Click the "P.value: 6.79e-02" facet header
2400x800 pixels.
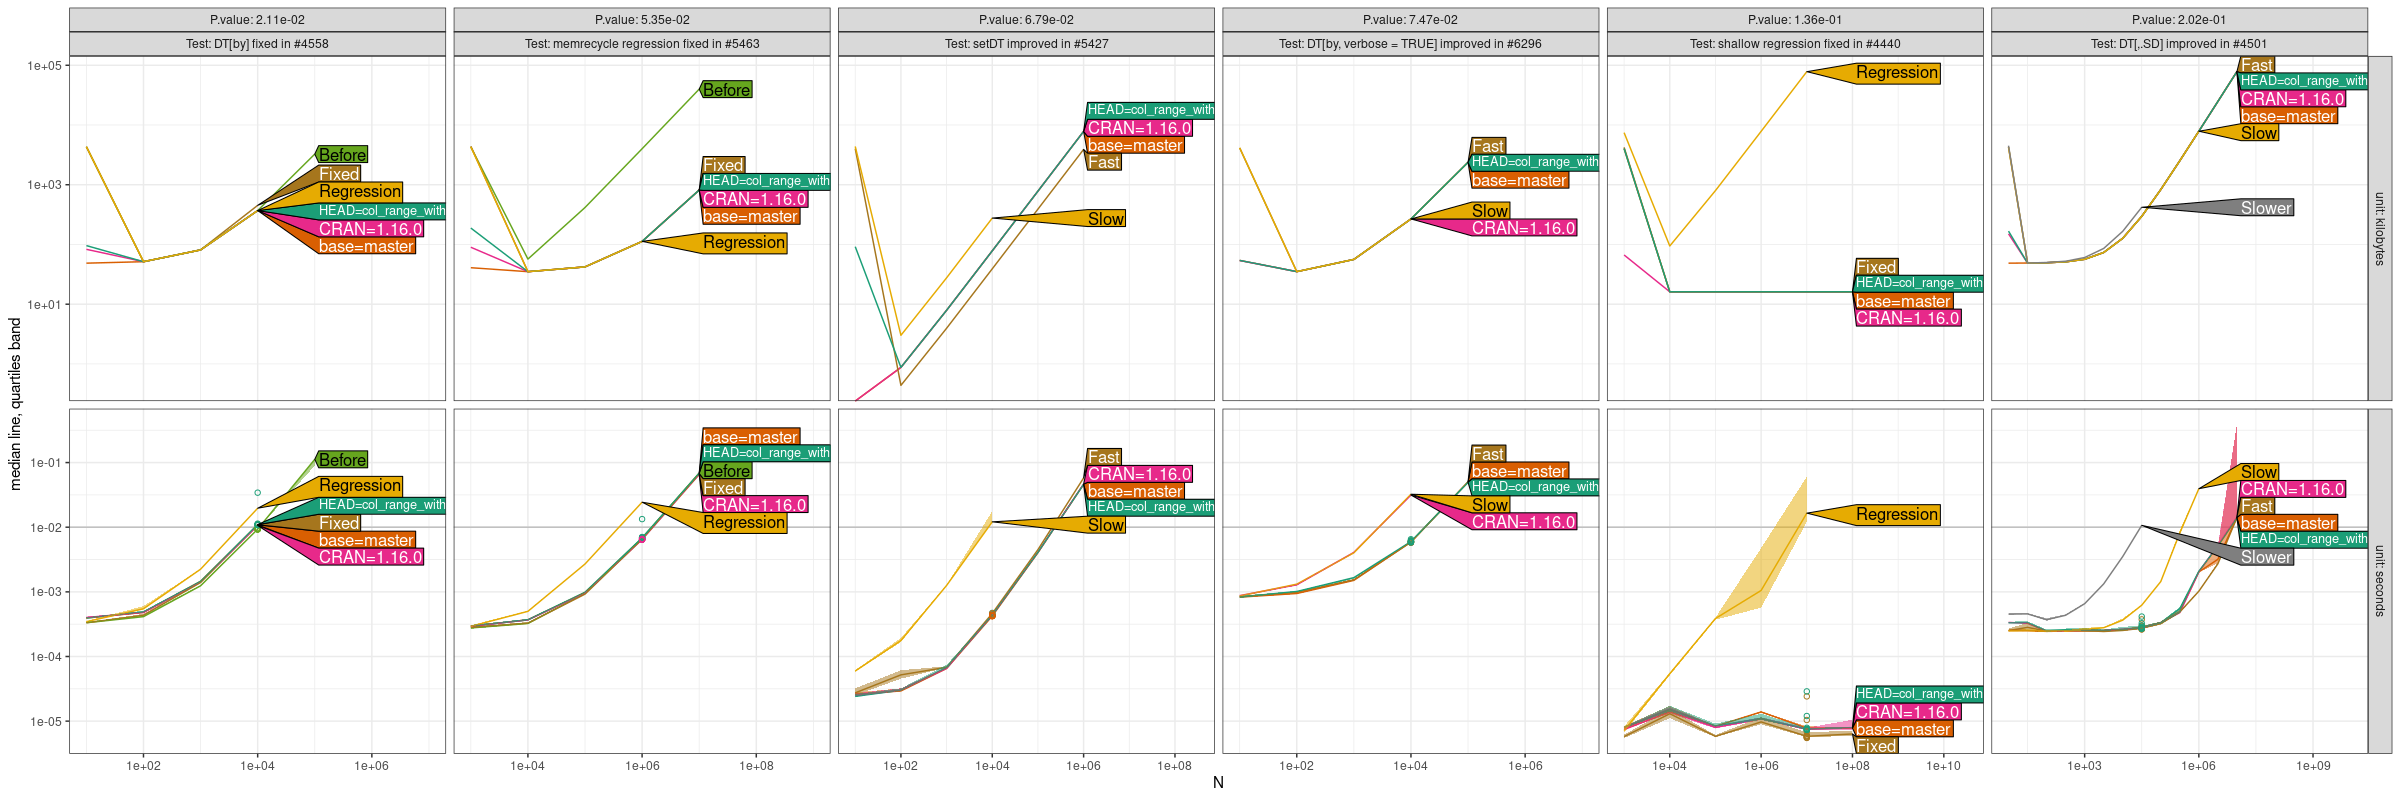pyautogui.click(x=1026, y=20)
